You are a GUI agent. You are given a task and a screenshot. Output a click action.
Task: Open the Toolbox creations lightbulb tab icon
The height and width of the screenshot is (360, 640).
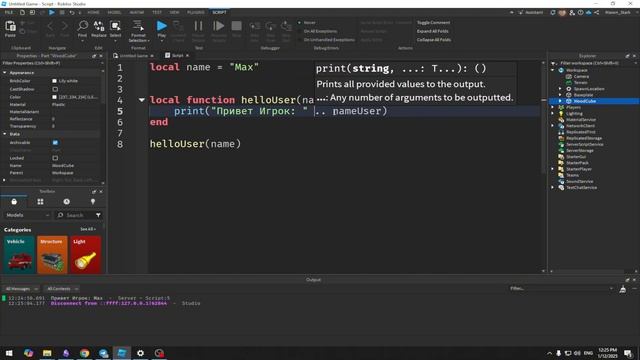pyautogui.click(x=93, y=202)
